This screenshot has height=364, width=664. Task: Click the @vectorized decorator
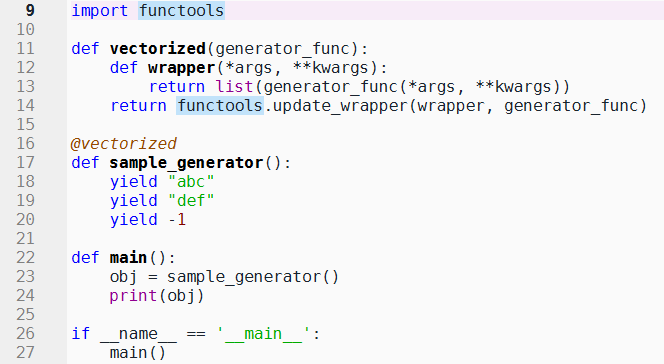tap(124, 144)
